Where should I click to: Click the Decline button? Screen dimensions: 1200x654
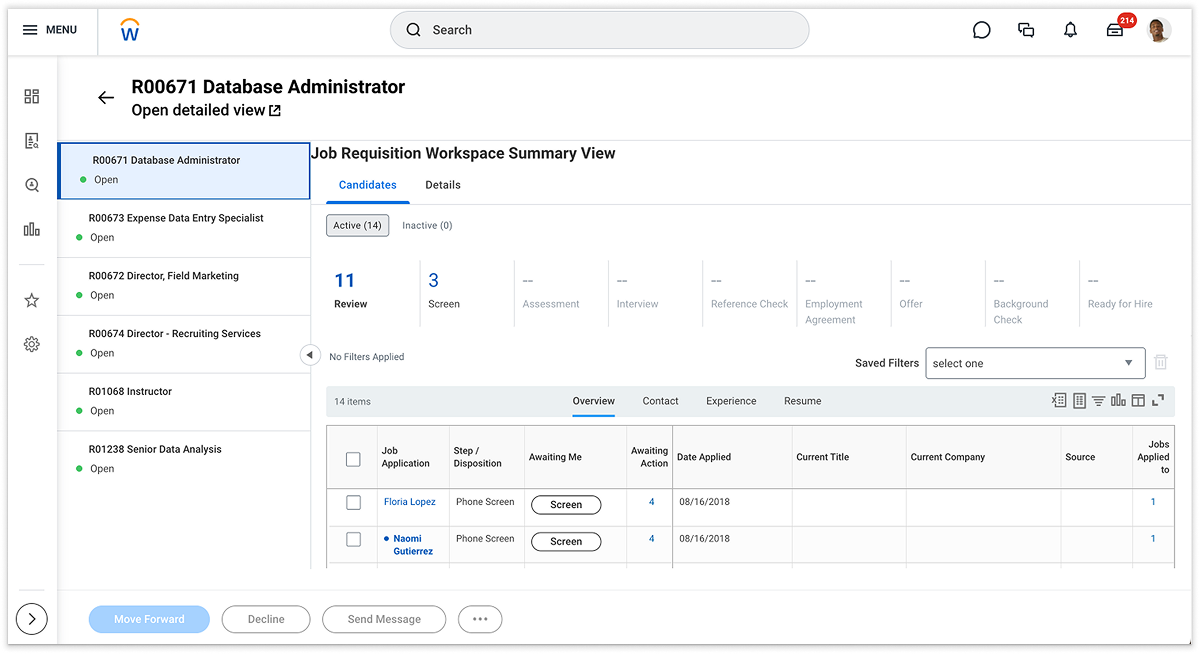266,619
